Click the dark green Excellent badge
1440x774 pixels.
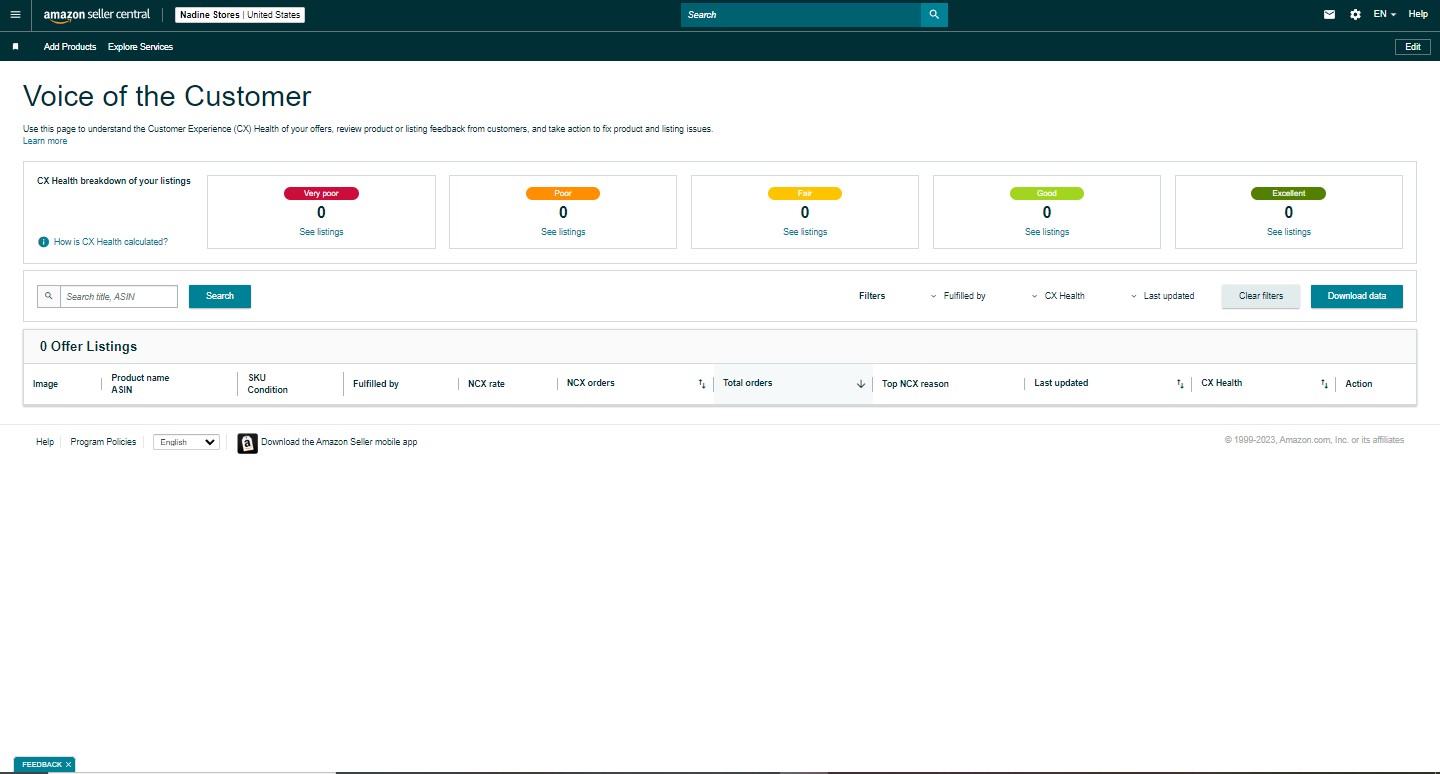click(1289, 193)
